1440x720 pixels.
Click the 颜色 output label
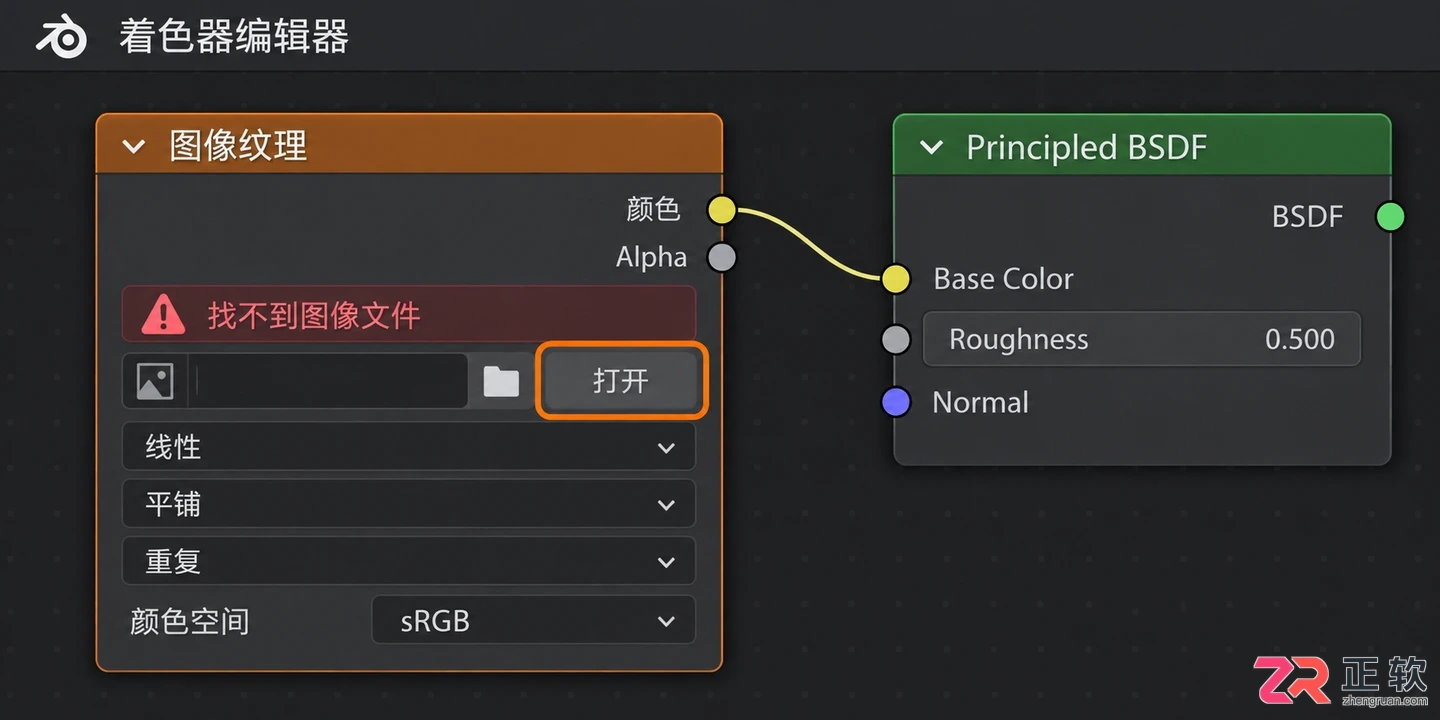click(x=653, y=210)
